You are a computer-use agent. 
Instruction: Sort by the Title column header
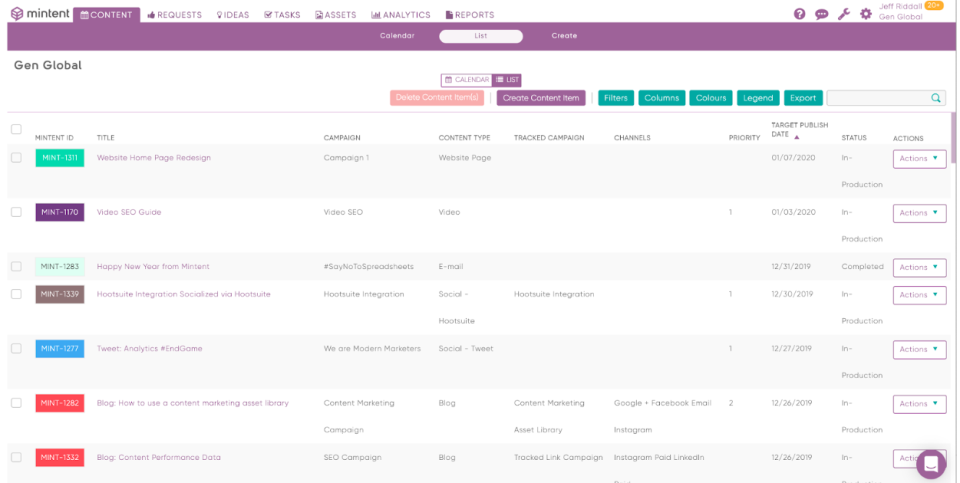(105, 138)
